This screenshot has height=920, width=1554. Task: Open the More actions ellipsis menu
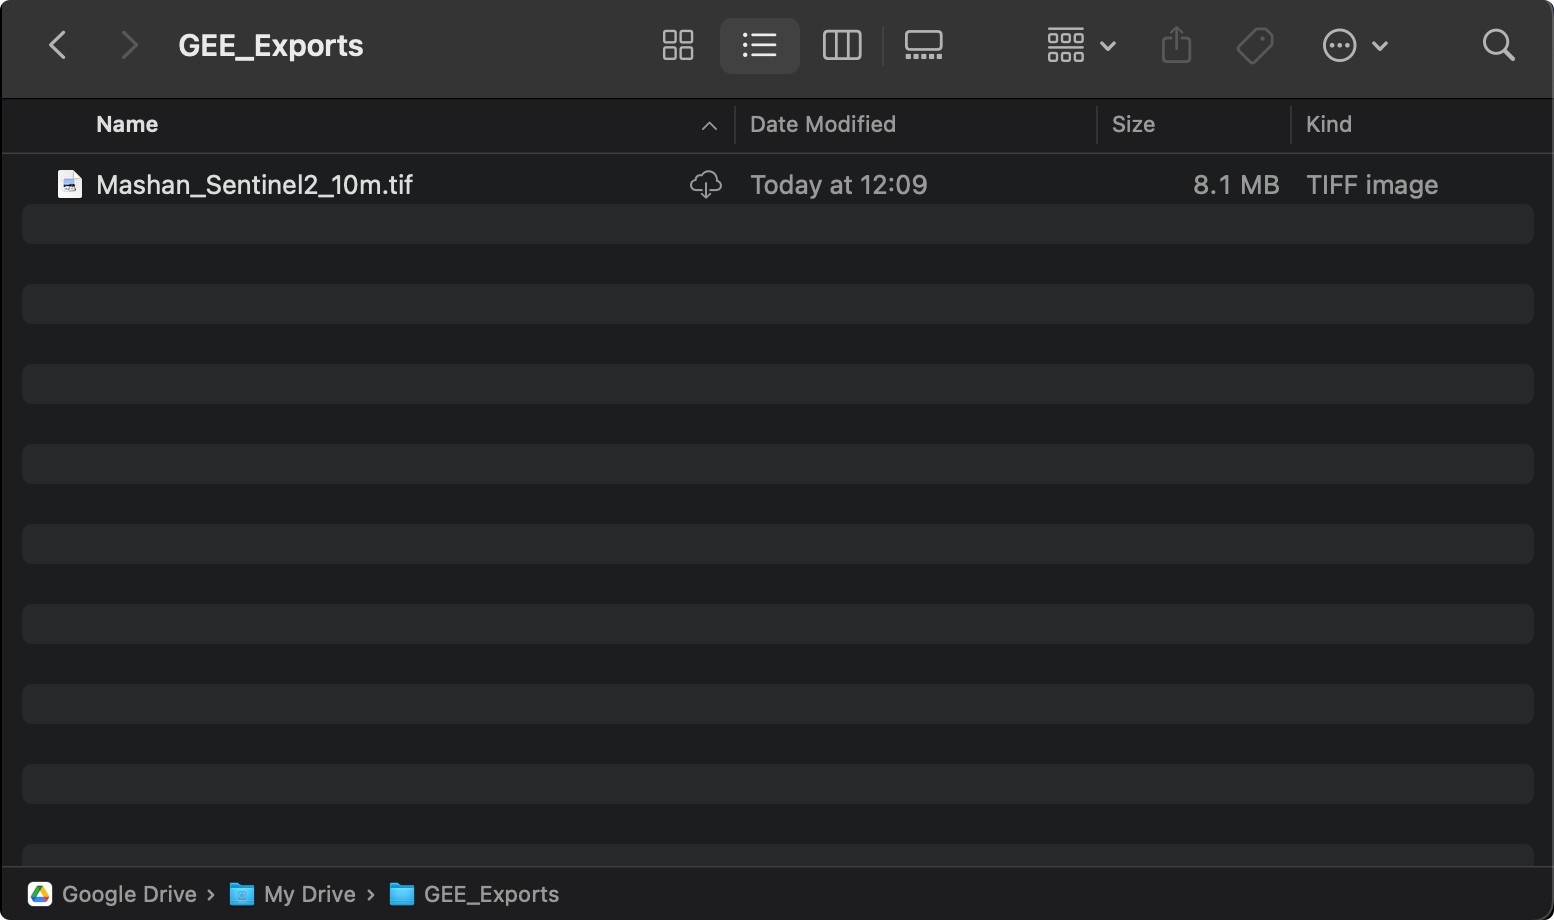[1355, 45]
